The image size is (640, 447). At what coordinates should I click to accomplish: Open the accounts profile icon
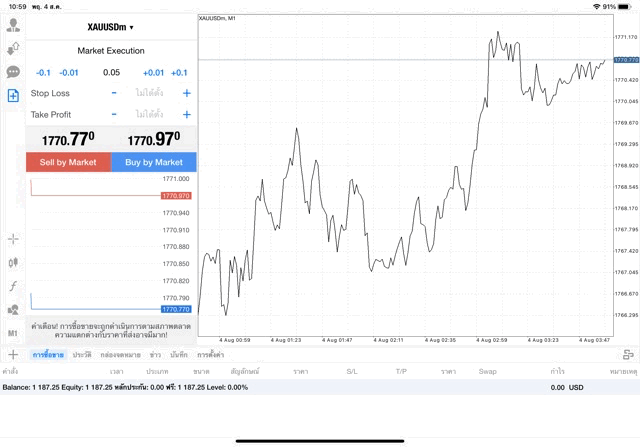pos(13,25)
